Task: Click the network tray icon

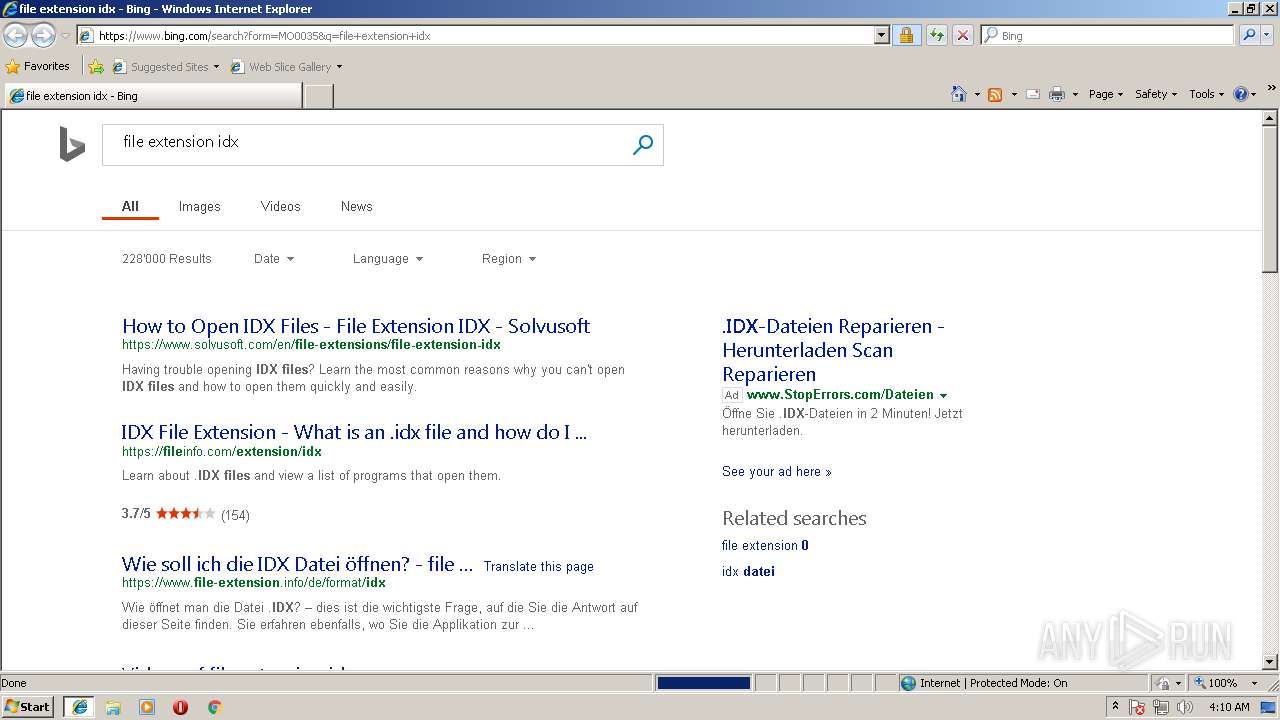Action: pos(1161,707)
